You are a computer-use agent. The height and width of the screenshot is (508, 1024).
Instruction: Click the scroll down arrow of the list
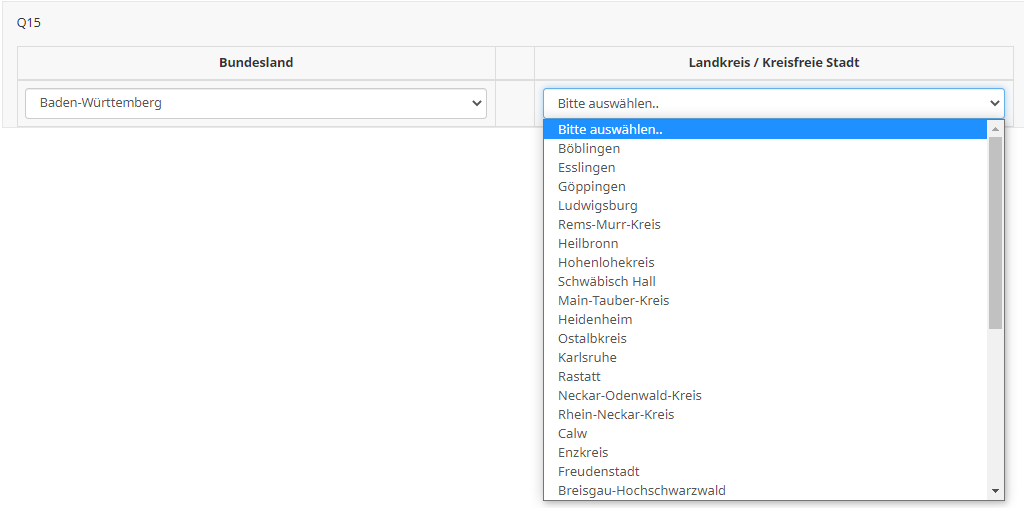995,491
